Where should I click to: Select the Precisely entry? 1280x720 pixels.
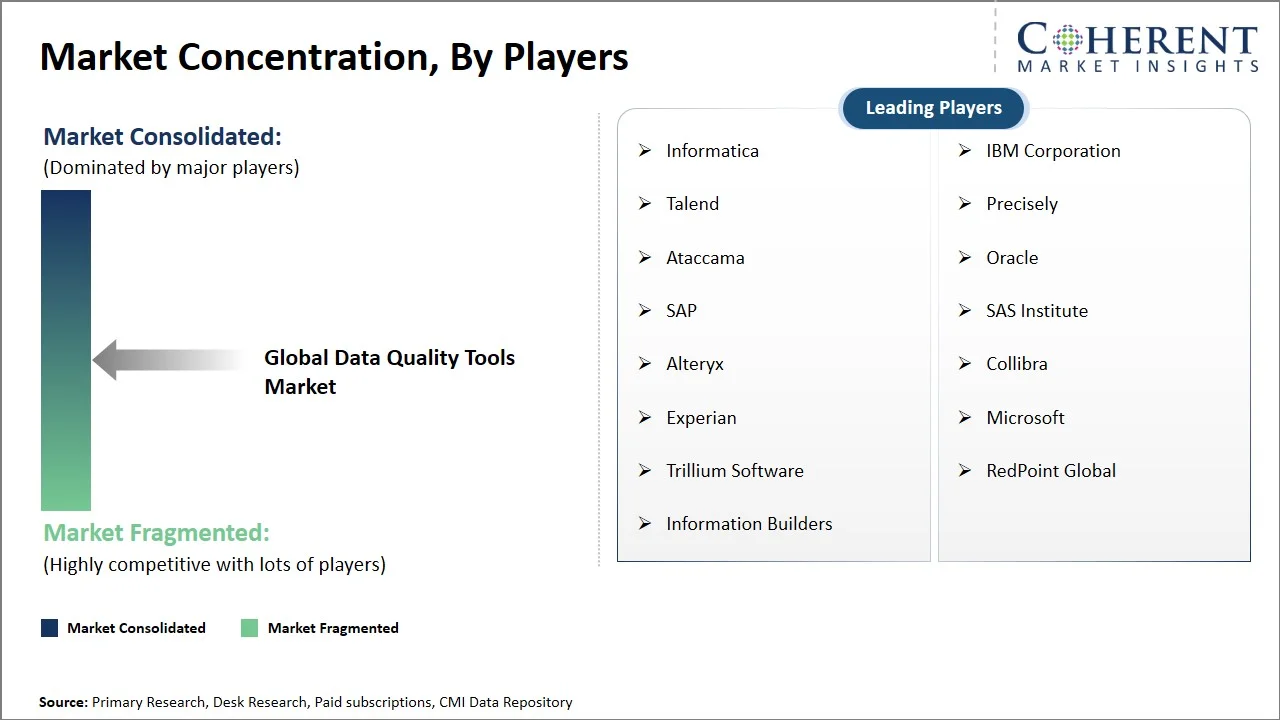tap(1022, 204)
